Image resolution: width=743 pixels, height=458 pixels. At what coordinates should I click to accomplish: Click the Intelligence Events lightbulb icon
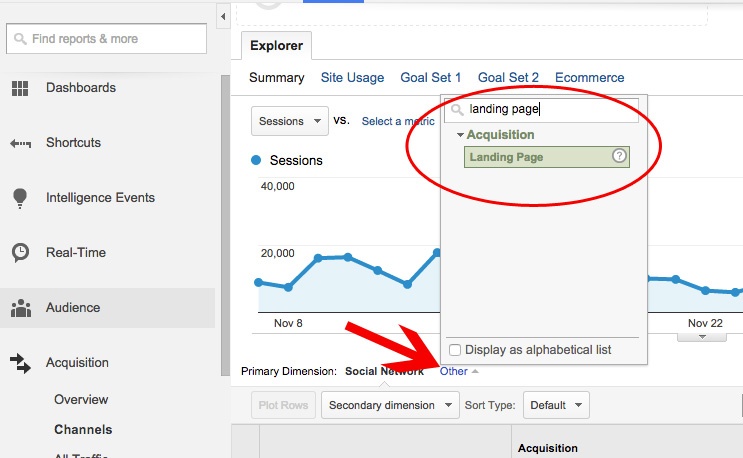(x=20, y=198)
